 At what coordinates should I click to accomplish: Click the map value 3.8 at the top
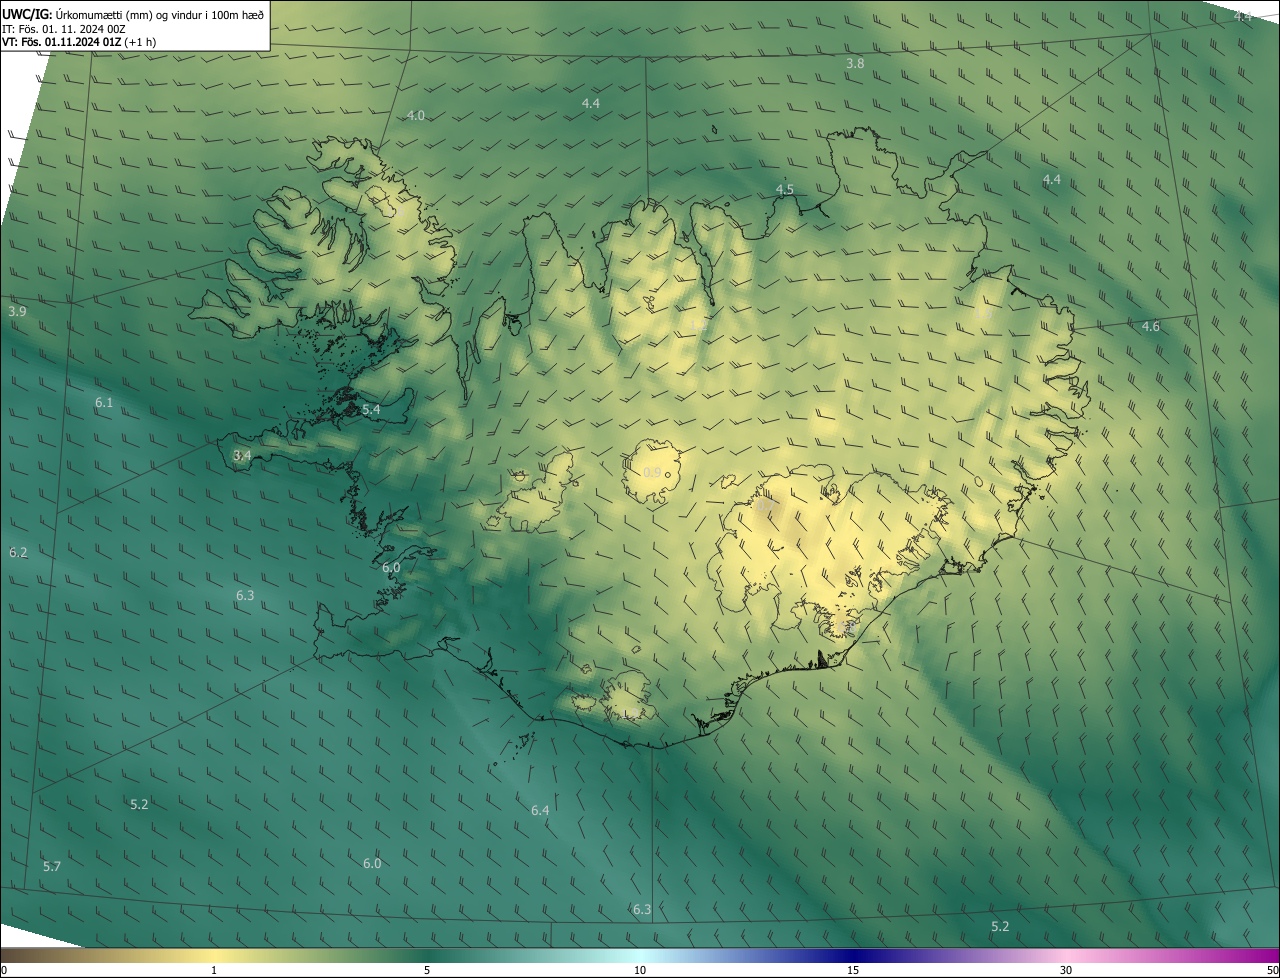855,63
